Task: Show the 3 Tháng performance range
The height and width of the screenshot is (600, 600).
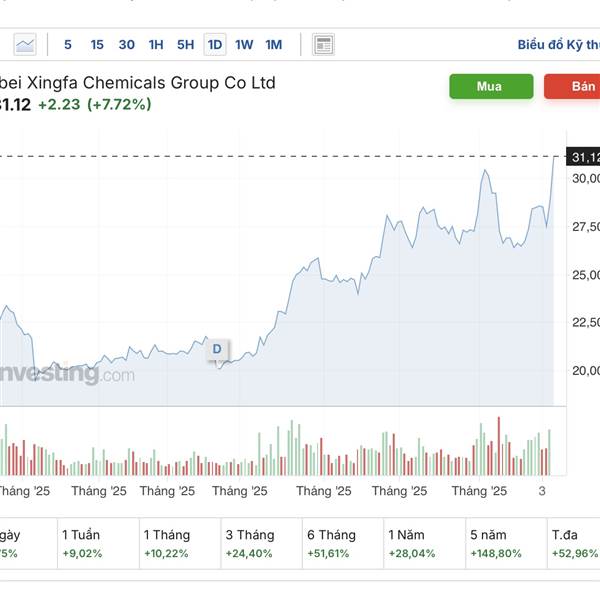Action: [250, 543]
